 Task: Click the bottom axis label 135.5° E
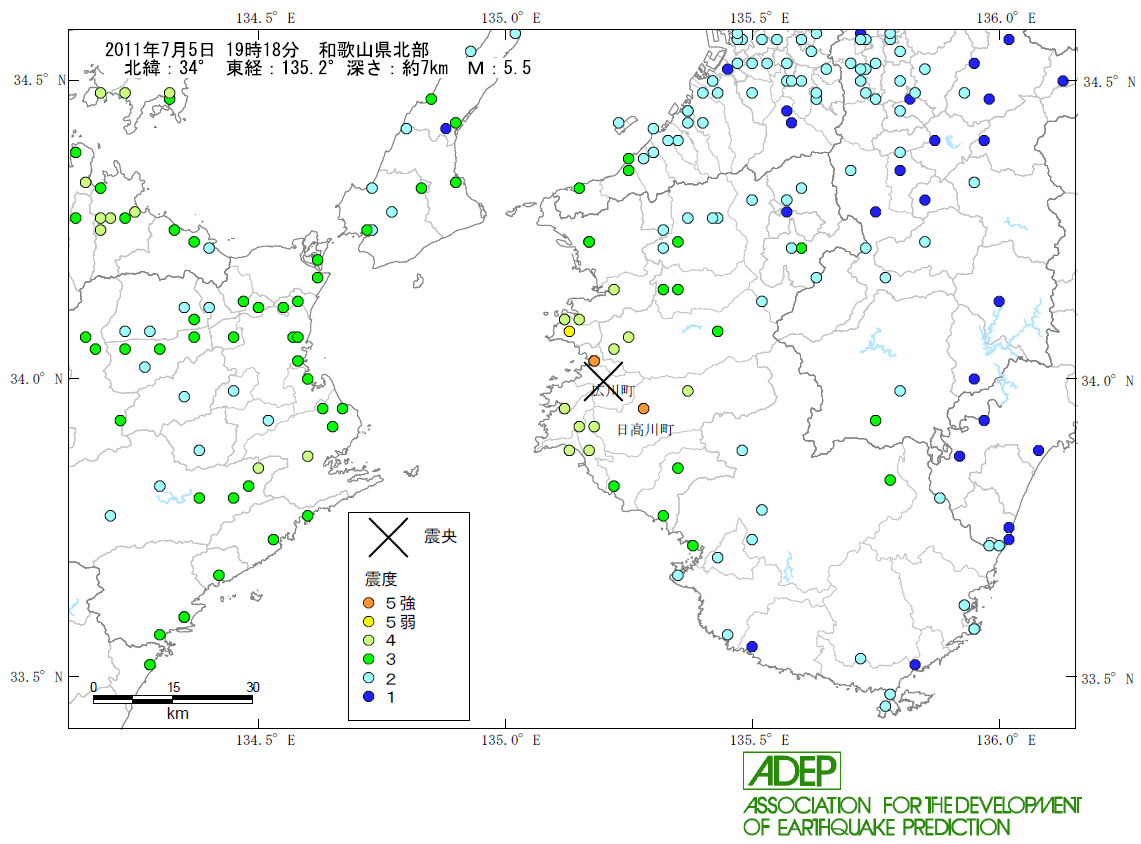[x=760, y=740]
